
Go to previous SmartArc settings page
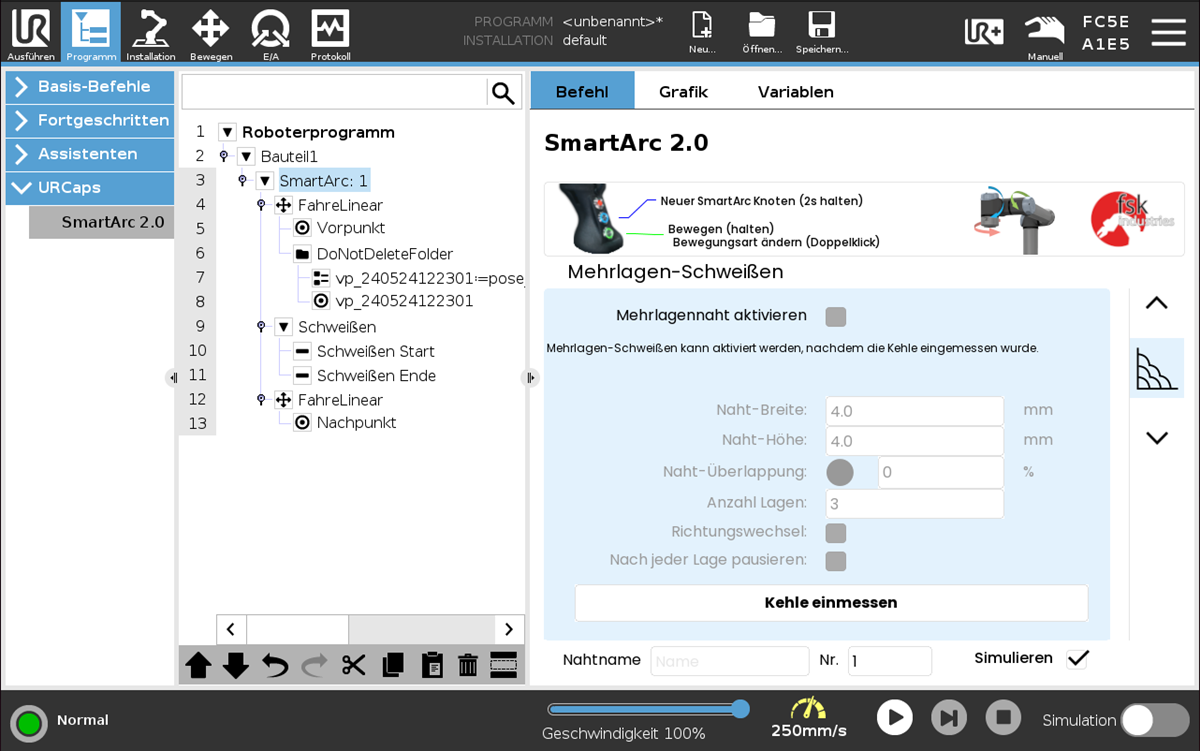1156,303
